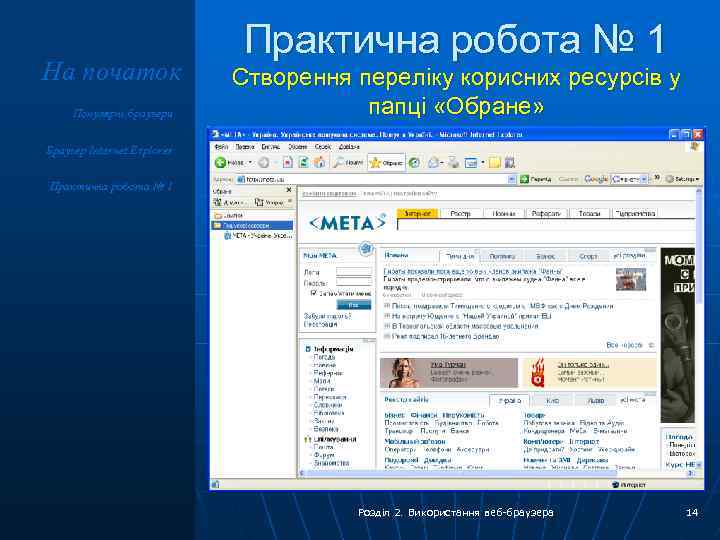Click the login name input field
720x540 pixels.
(354, 272)
